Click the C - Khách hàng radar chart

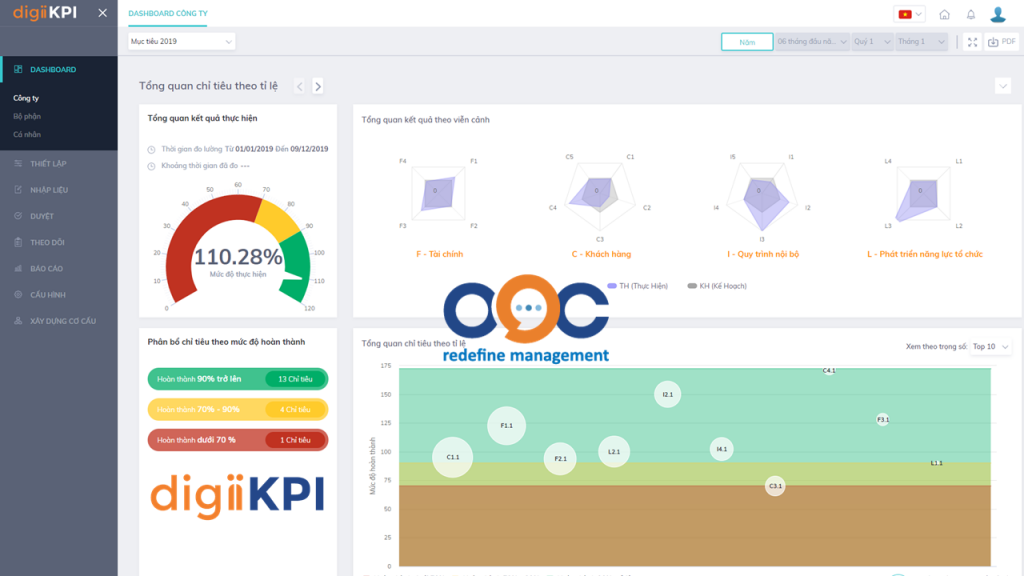[600, 195]
